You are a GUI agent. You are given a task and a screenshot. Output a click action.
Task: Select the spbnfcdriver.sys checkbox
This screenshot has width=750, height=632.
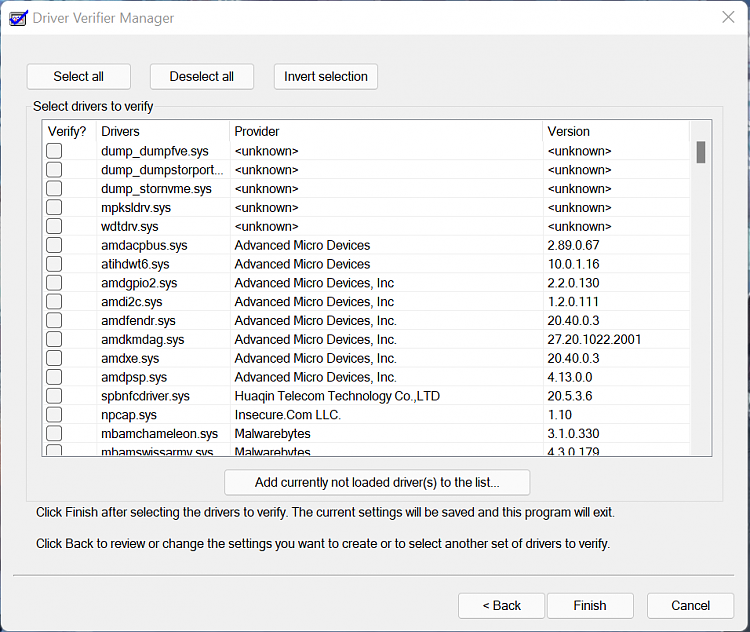pos(54,396)
